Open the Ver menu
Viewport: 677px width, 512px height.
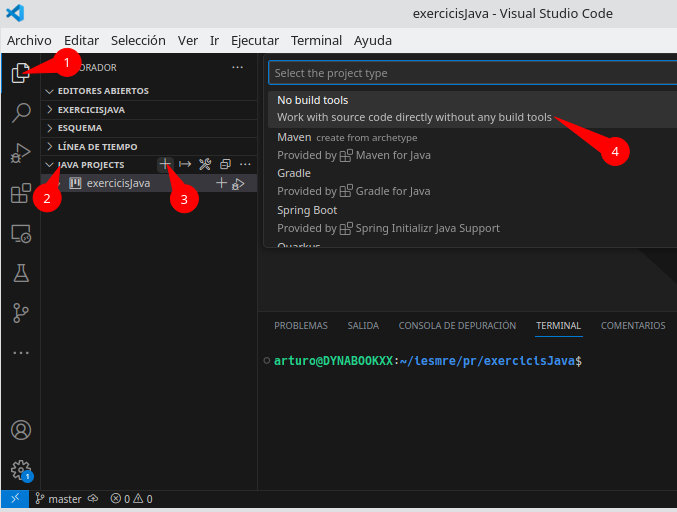pos(188,41)
